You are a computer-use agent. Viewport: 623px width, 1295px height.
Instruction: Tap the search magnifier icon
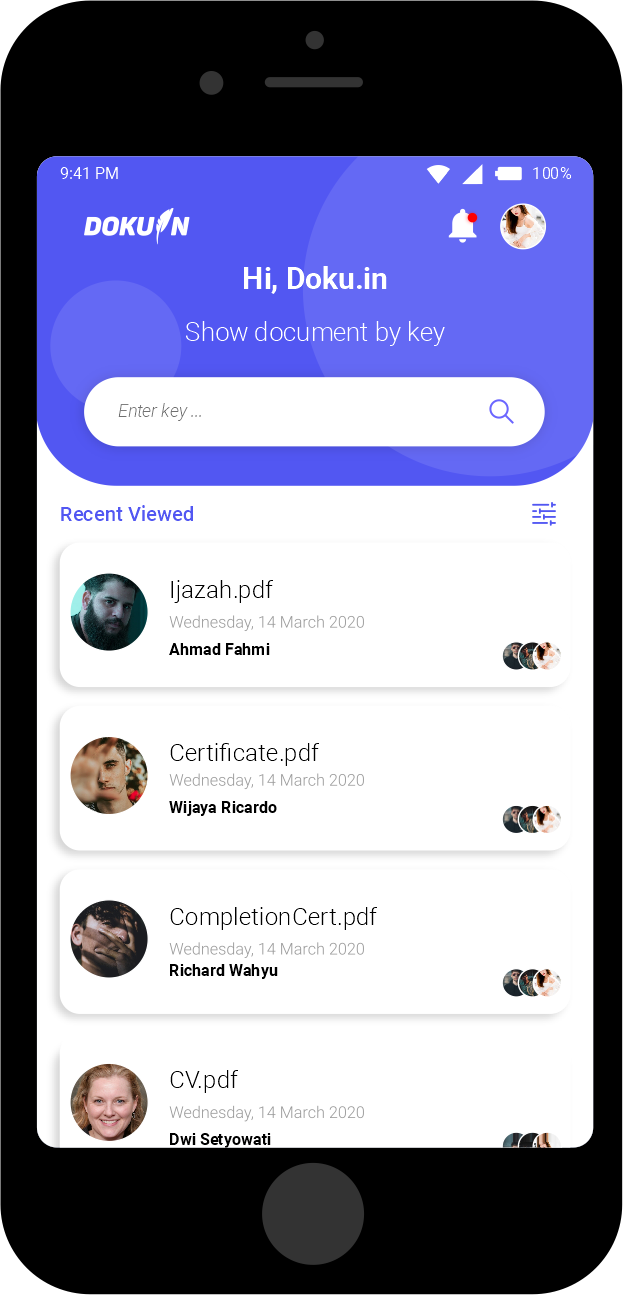[501, 411]
